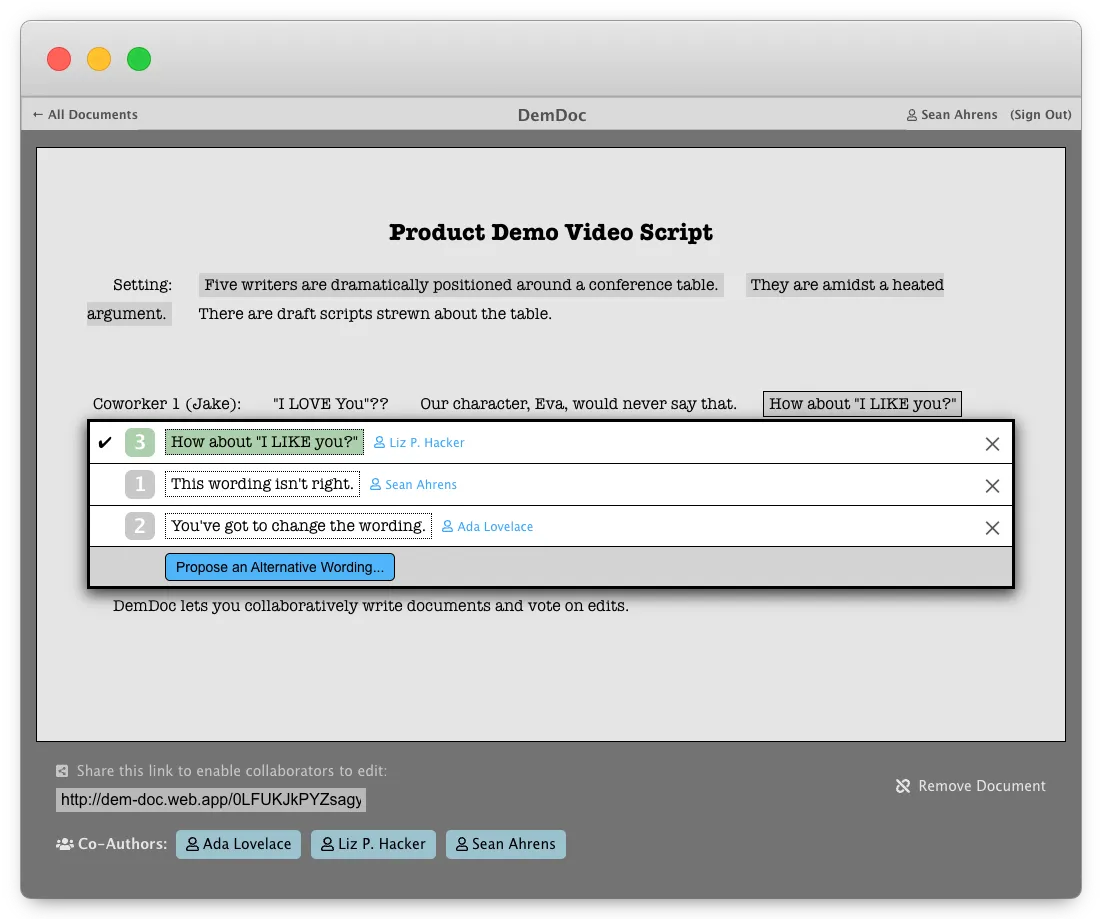
Task: Click the boxed sentence "How about I LIKE you?" in document
Action: click(x=862, y=404)
